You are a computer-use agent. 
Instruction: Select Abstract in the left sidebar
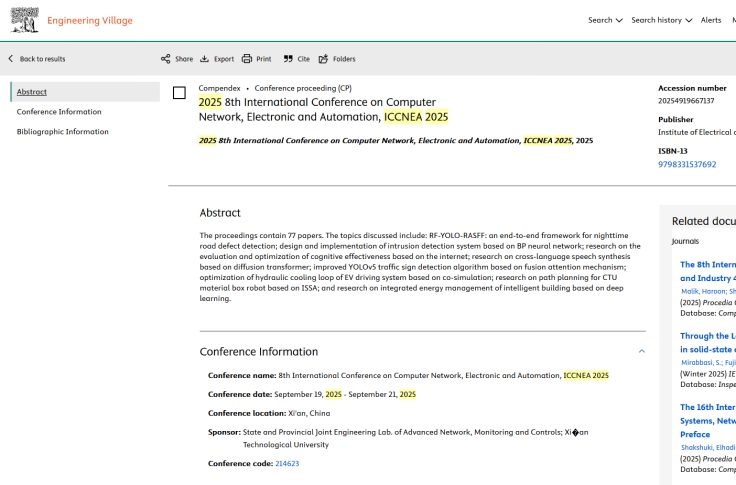click(32, 92)
